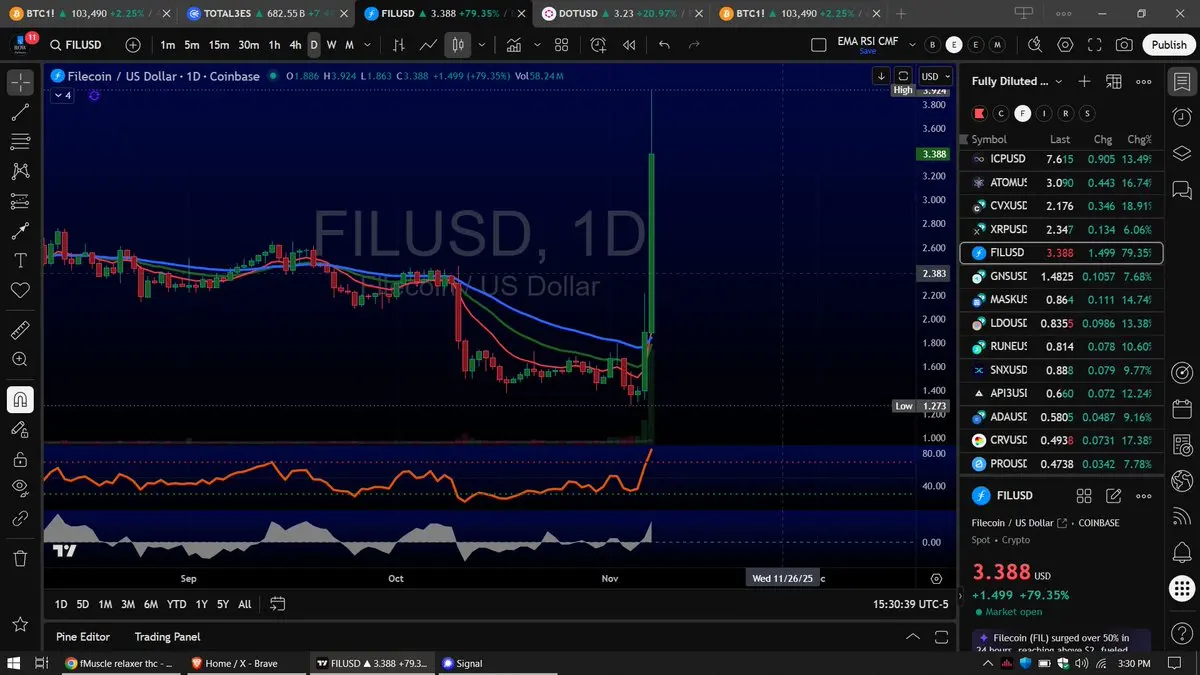
Task: Select the Zoom In tool
Action: click(x=20, y=359)
